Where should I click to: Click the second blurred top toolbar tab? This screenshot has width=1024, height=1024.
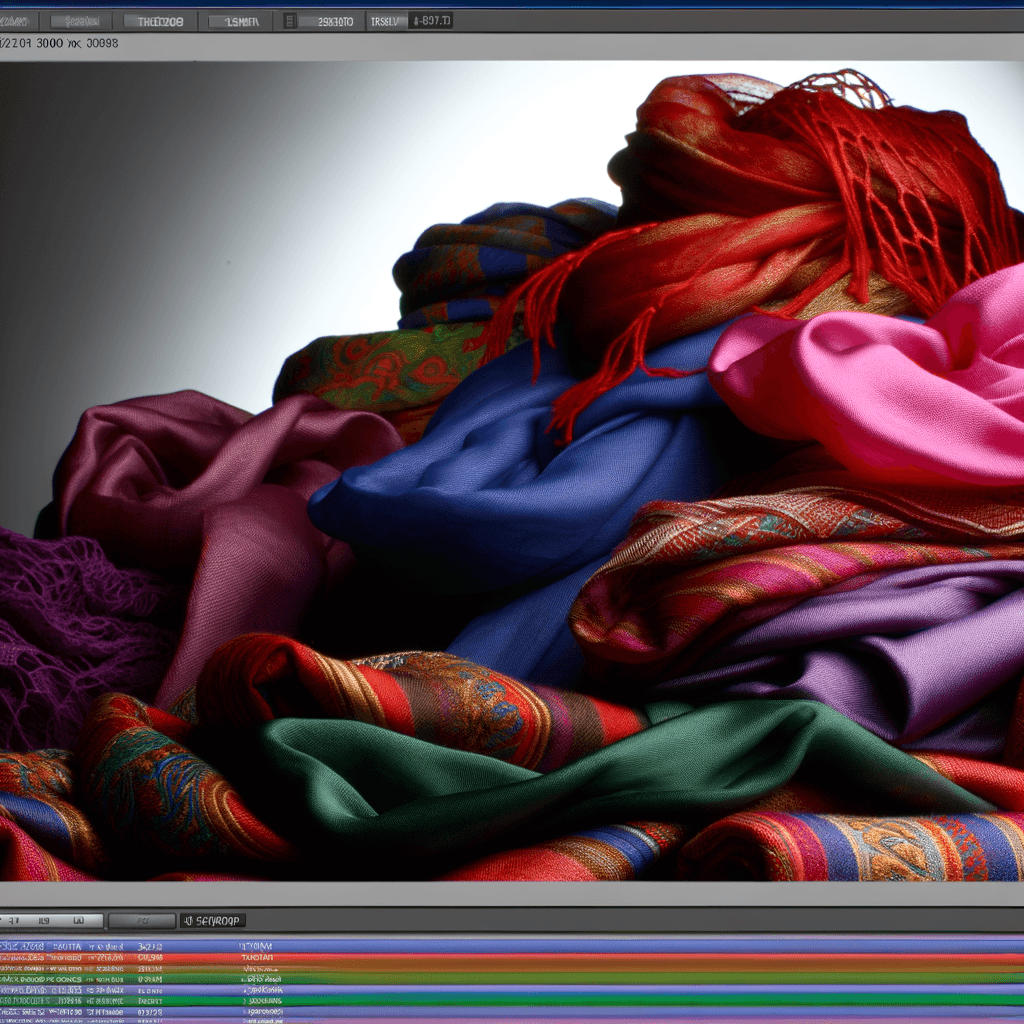81,20
